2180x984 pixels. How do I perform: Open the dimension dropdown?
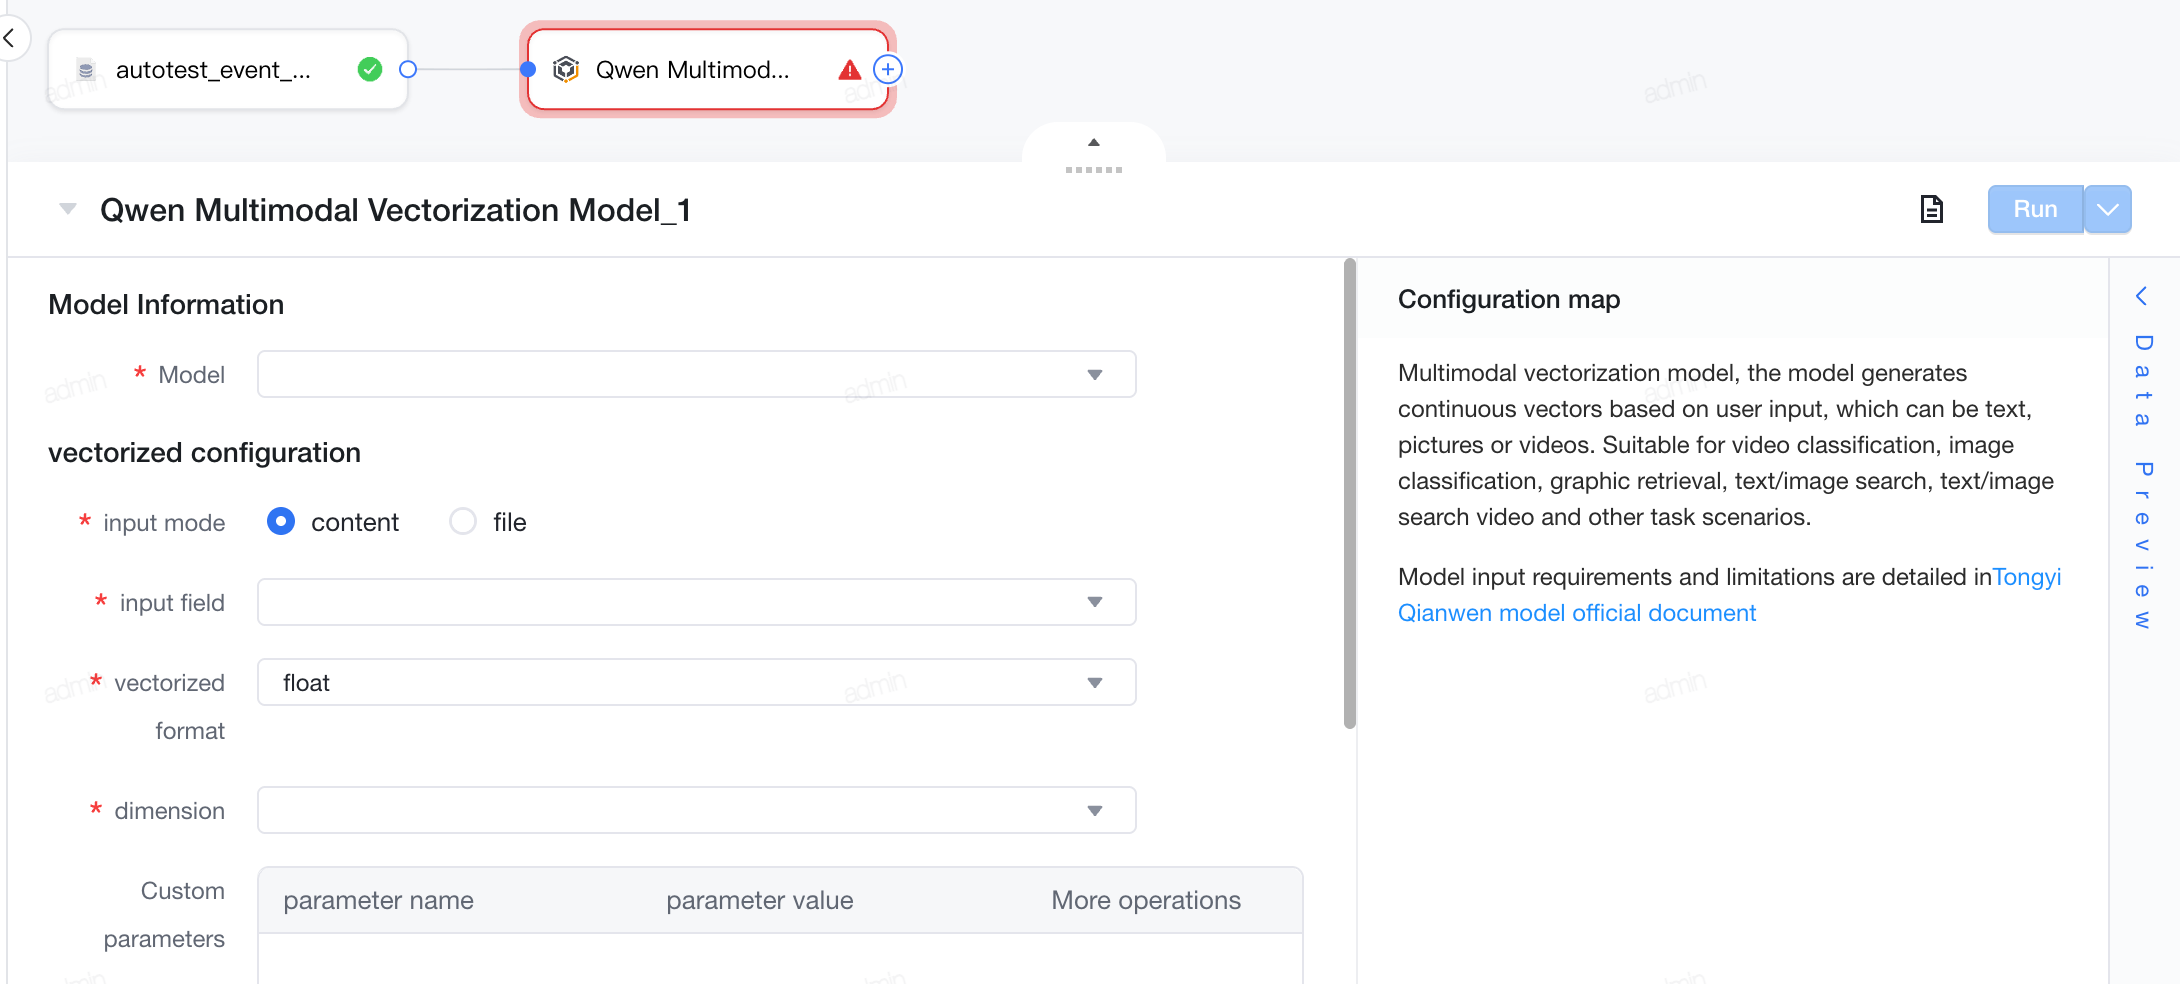click(x=696, y=810)
